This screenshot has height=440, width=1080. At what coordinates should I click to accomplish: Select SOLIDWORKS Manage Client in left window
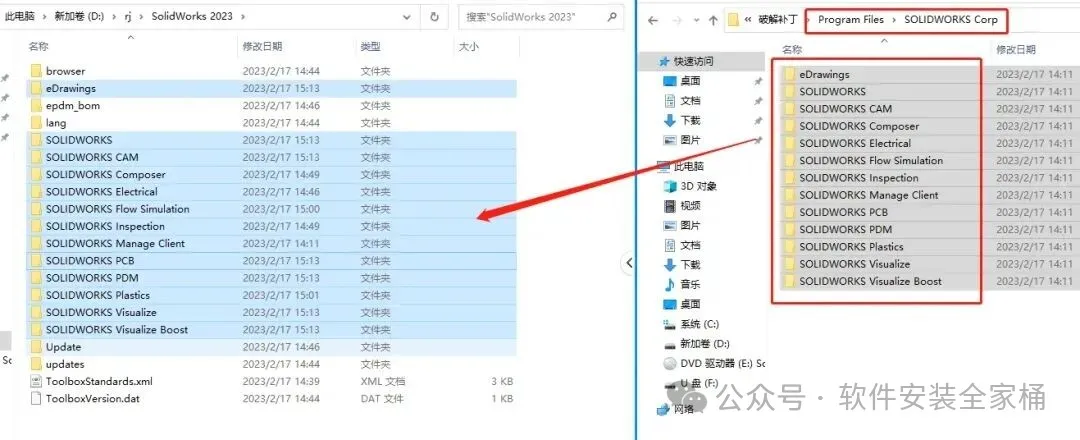coord(272,243)
